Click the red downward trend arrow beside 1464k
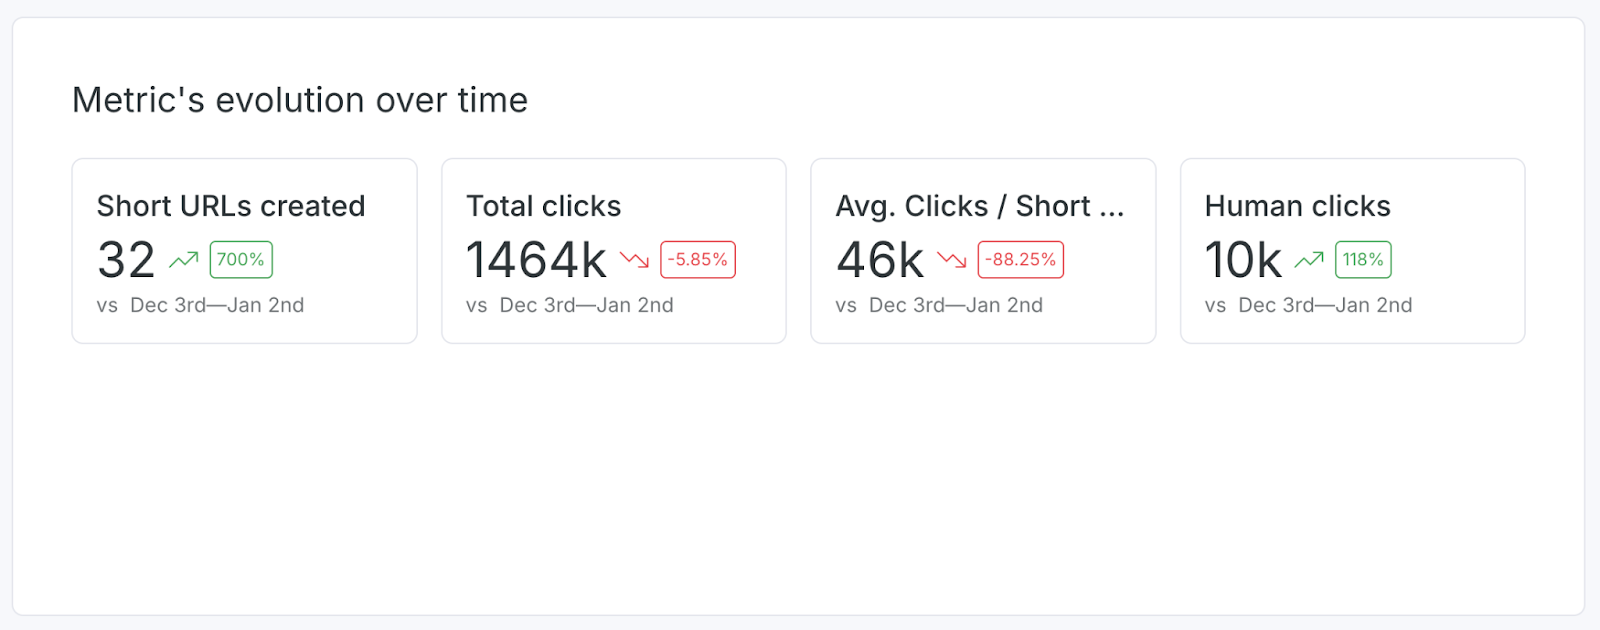 pyautogui.click(x=634, y=260)
